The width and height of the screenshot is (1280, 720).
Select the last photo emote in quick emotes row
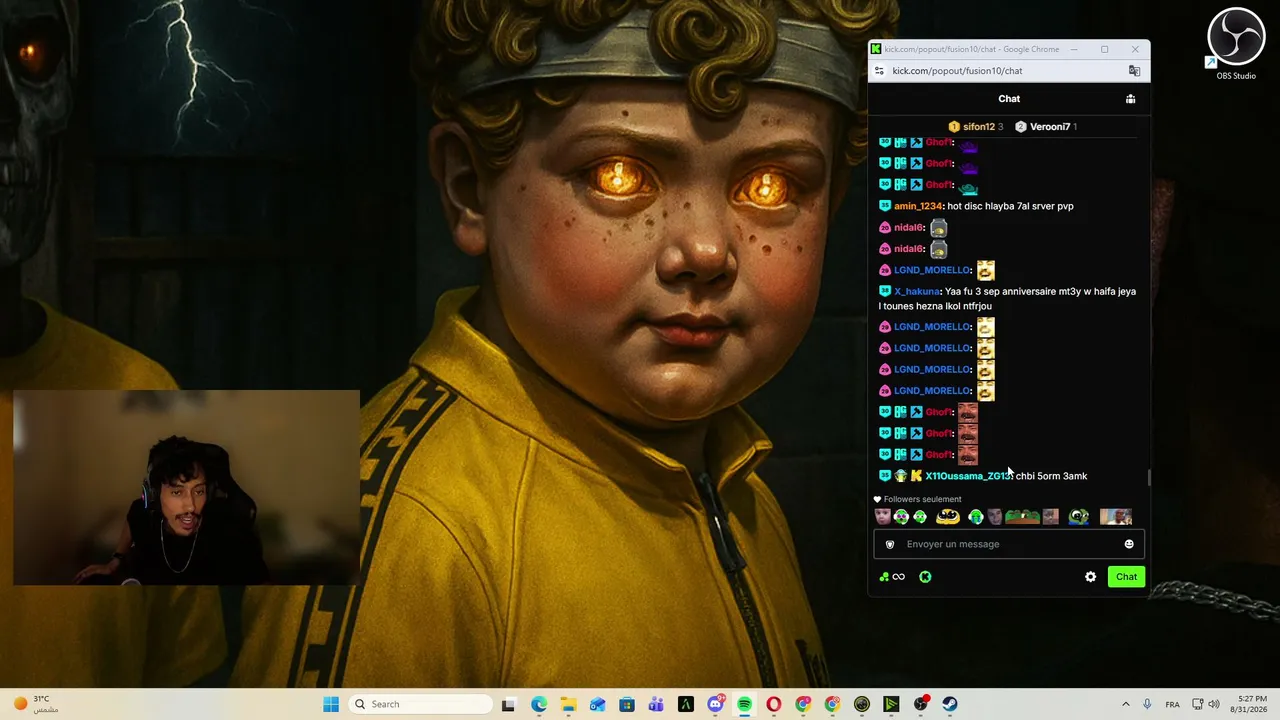(x=1116, y=517)
